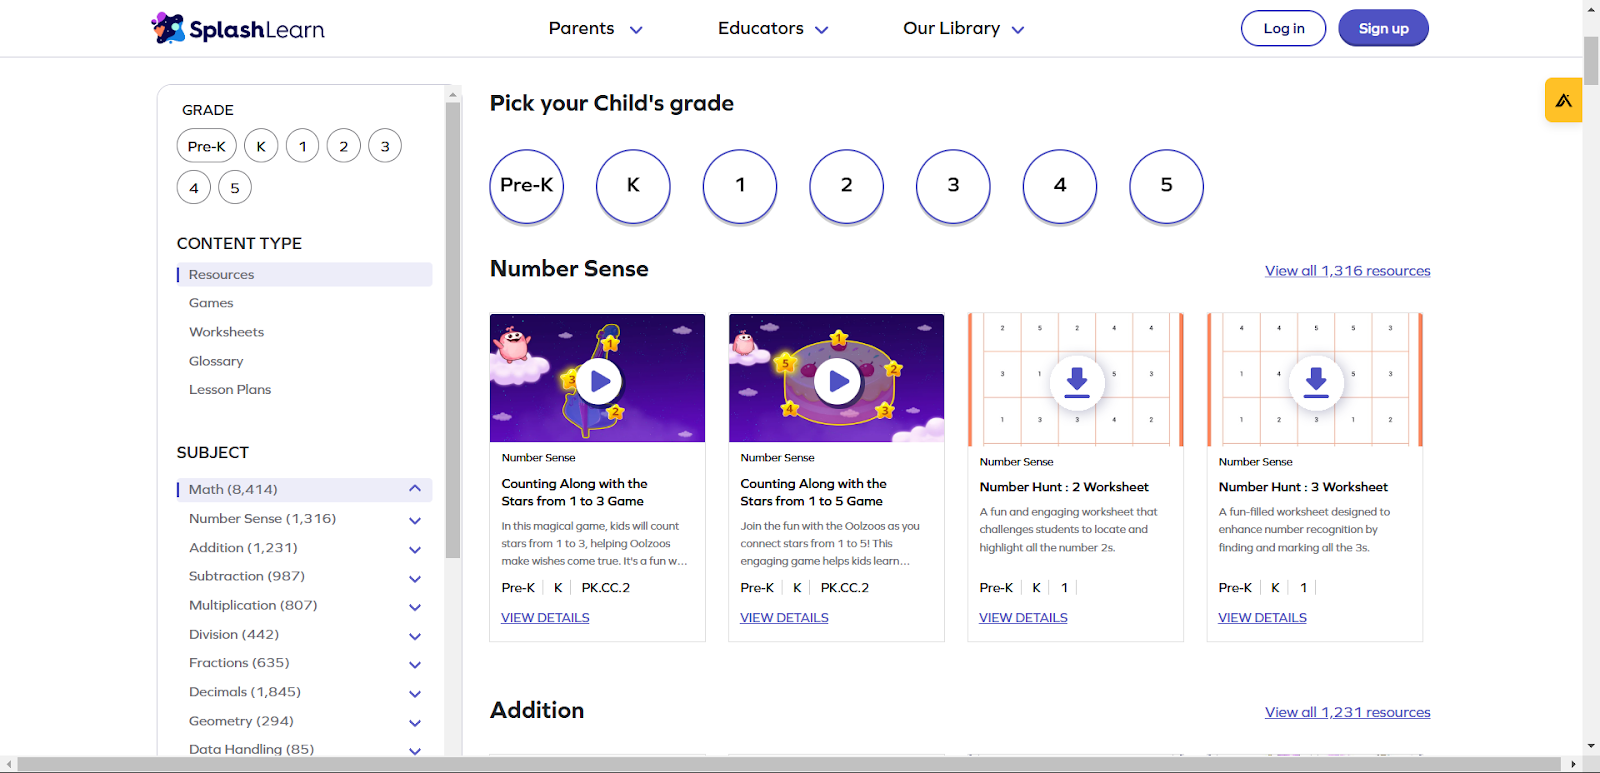This screenshot has height=773, width=1600.
Task: Open the Parents menu
Action: point(595,28)
